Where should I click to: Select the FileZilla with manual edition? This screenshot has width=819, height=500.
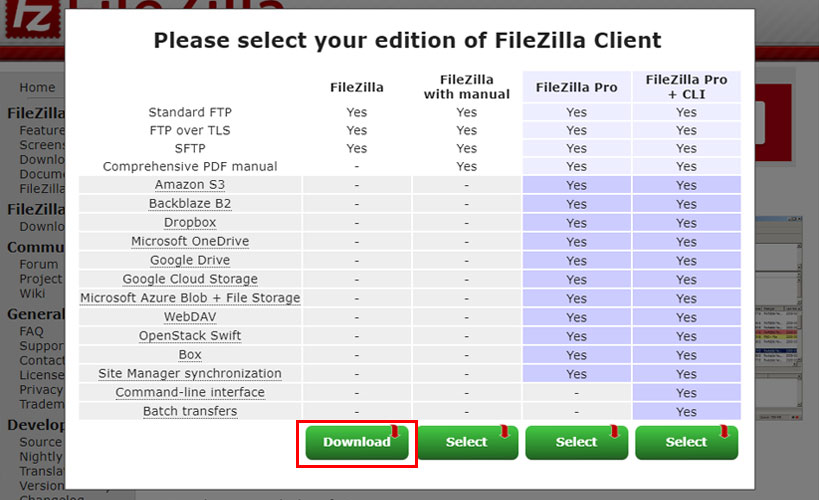467,443
